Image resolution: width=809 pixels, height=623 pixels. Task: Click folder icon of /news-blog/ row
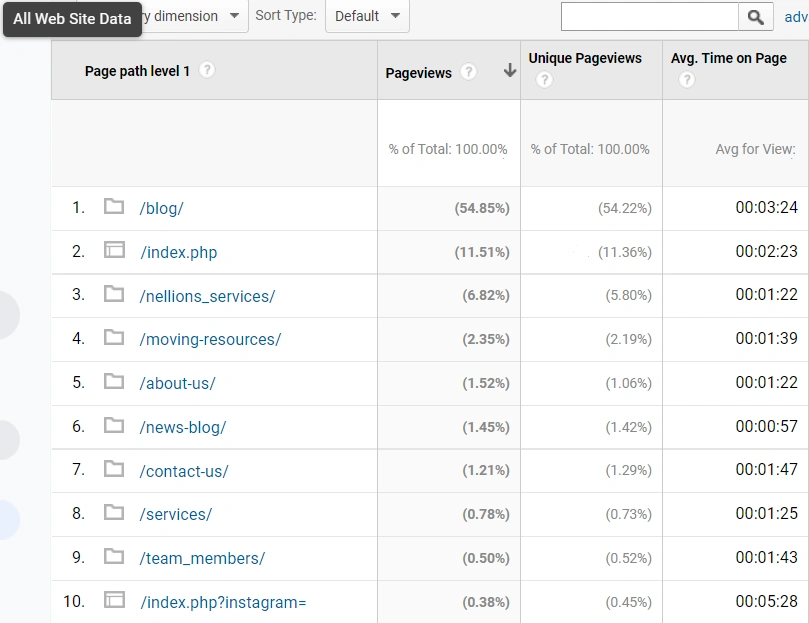click(114, 426)
